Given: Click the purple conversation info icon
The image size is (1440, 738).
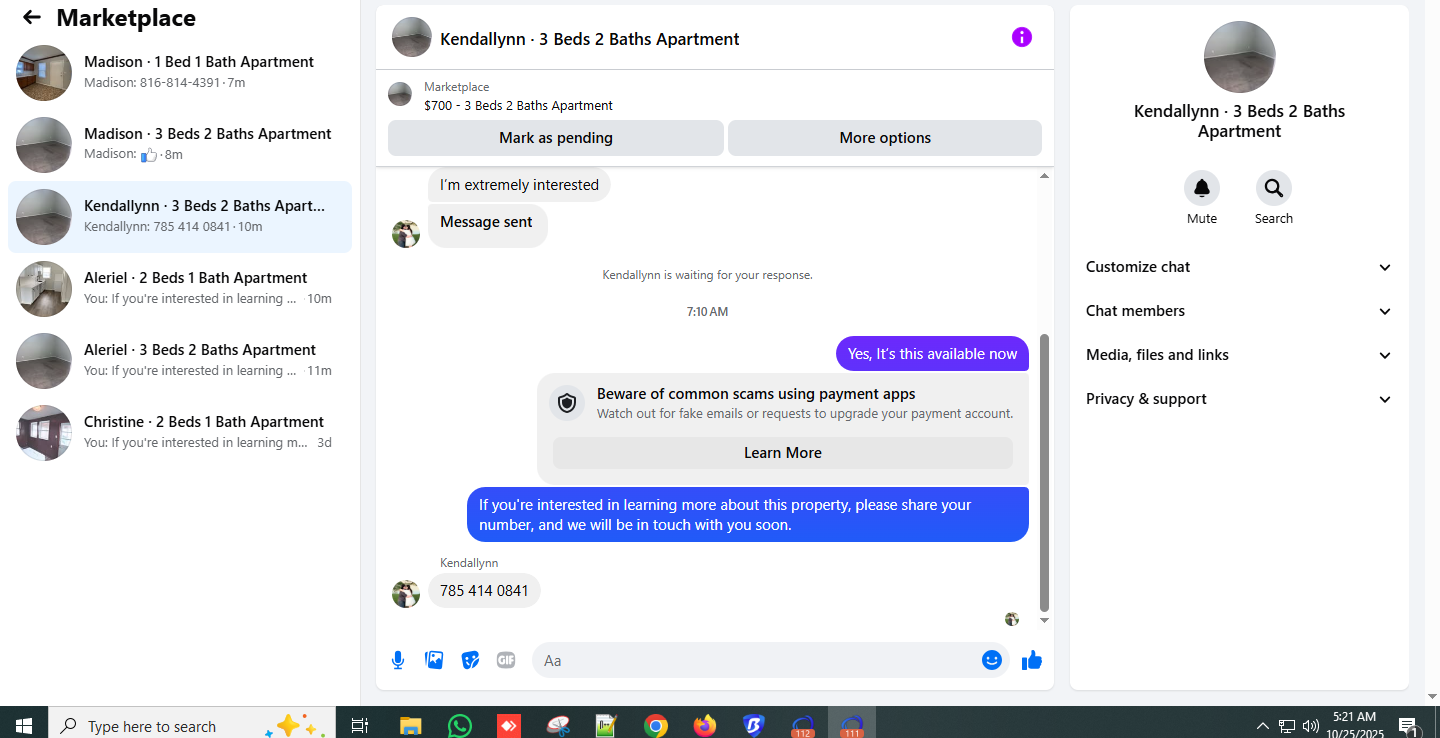Looking at the screenshot, I should [1021, 37].
